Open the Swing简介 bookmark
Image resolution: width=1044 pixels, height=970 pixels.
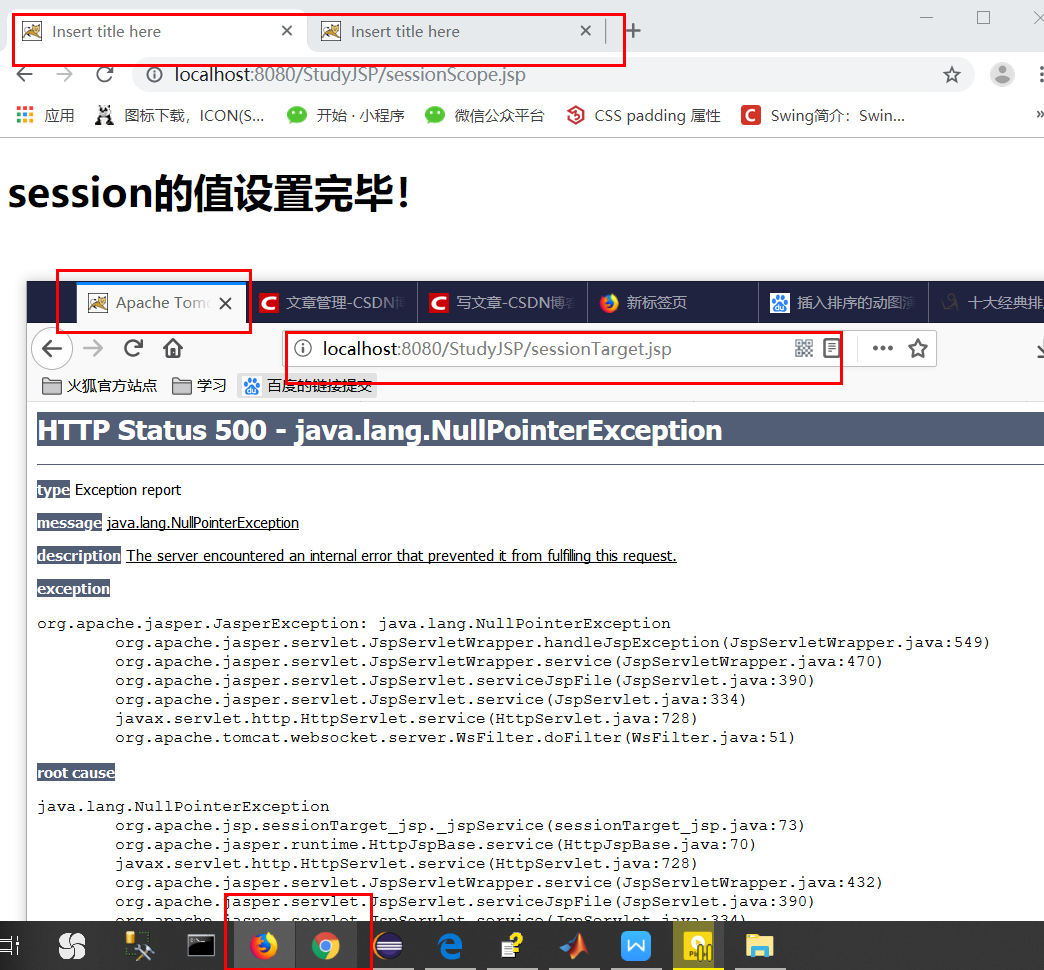823,115
